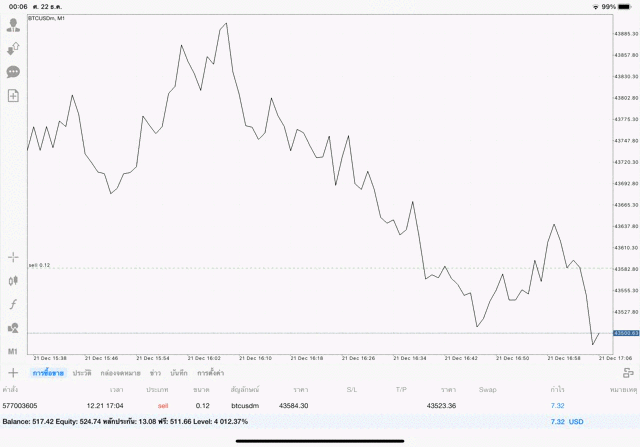640x447 pixels.
Task: Tap the plus icon beside bottom tabs
Action: tap(13, 372)
